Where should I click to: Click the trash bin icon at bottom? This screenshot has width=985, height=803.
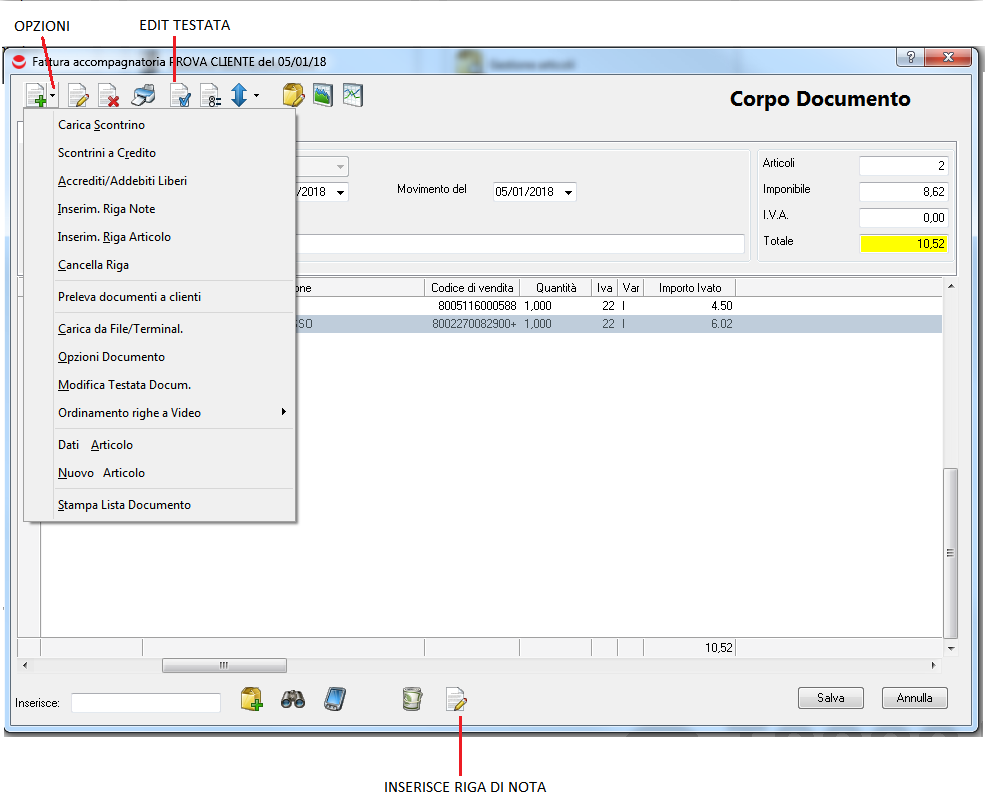pyautogui.click(x=411, y=700)
